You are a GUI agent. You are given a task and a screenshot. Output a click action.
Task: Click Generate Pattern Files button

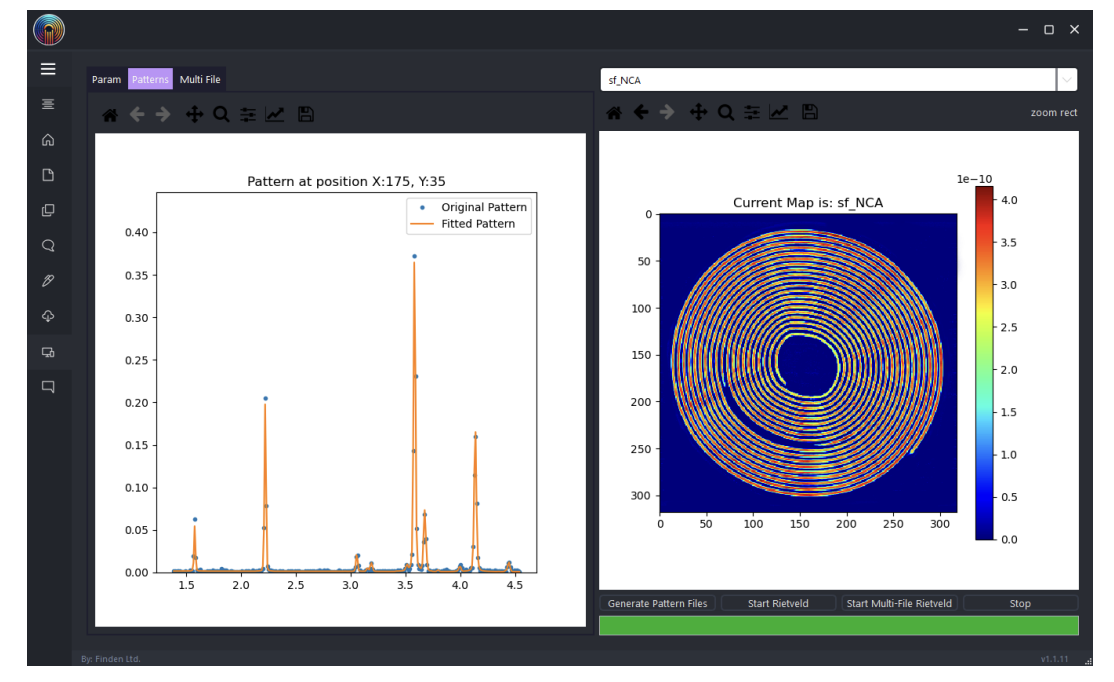click(658, 604)
